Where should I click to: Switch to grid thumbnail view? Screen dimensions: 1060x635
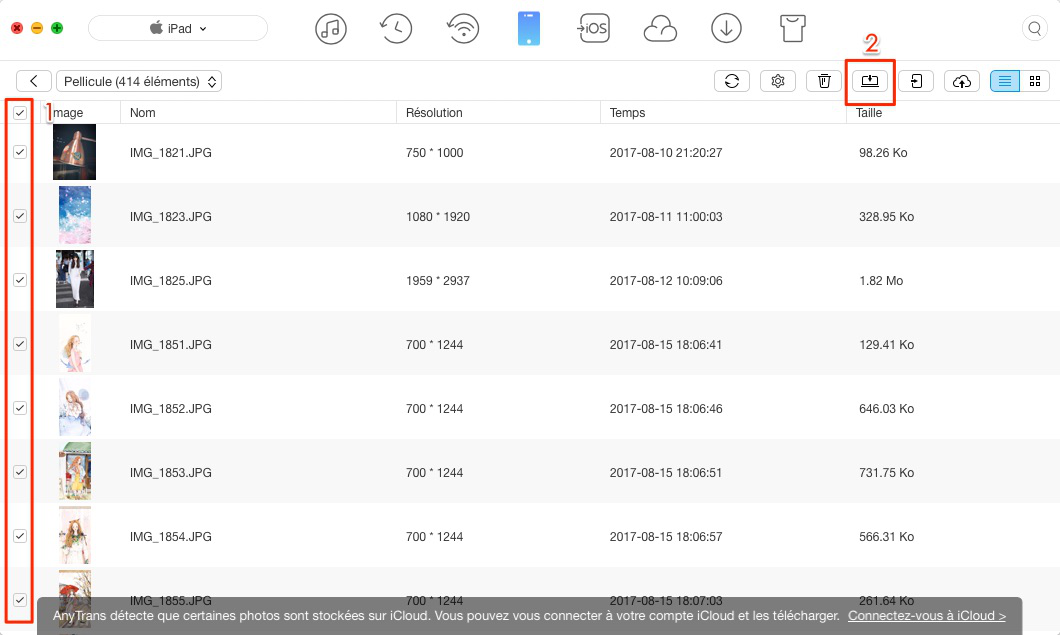(x=1034, y=81)
